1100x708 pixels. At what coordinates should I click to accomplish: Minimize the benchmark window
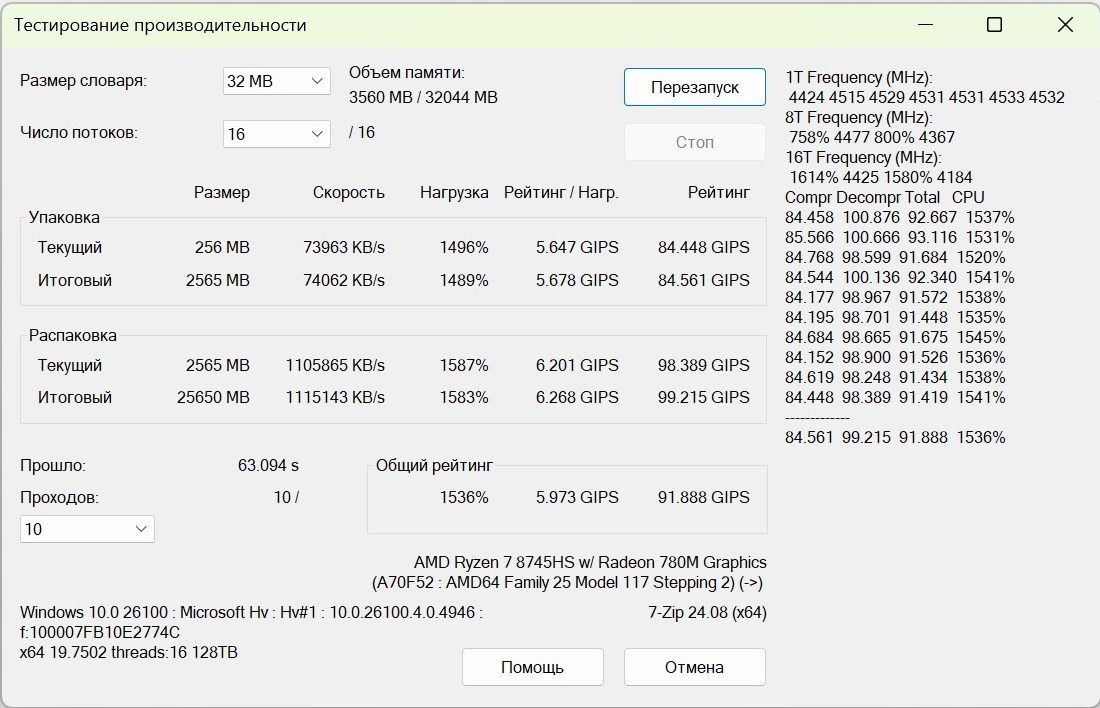(x=923, y=25)
